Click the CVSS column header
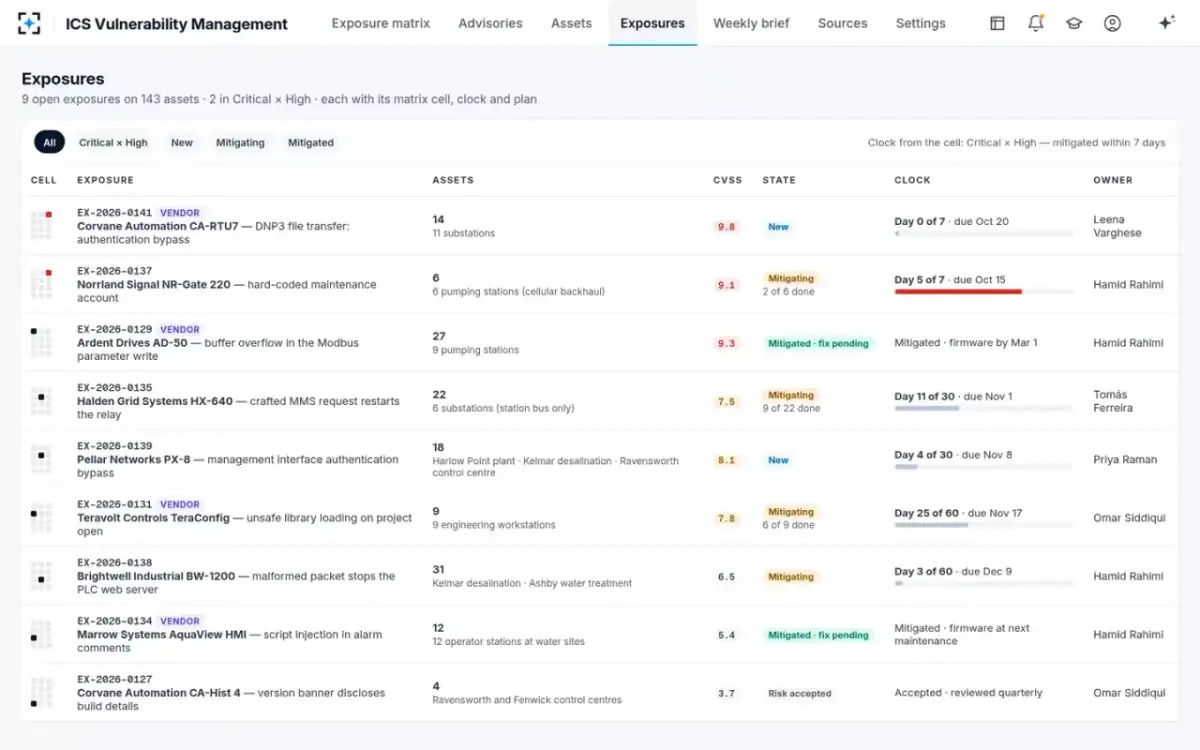Screen dimensions: 1200x750 tap(727, 180)
